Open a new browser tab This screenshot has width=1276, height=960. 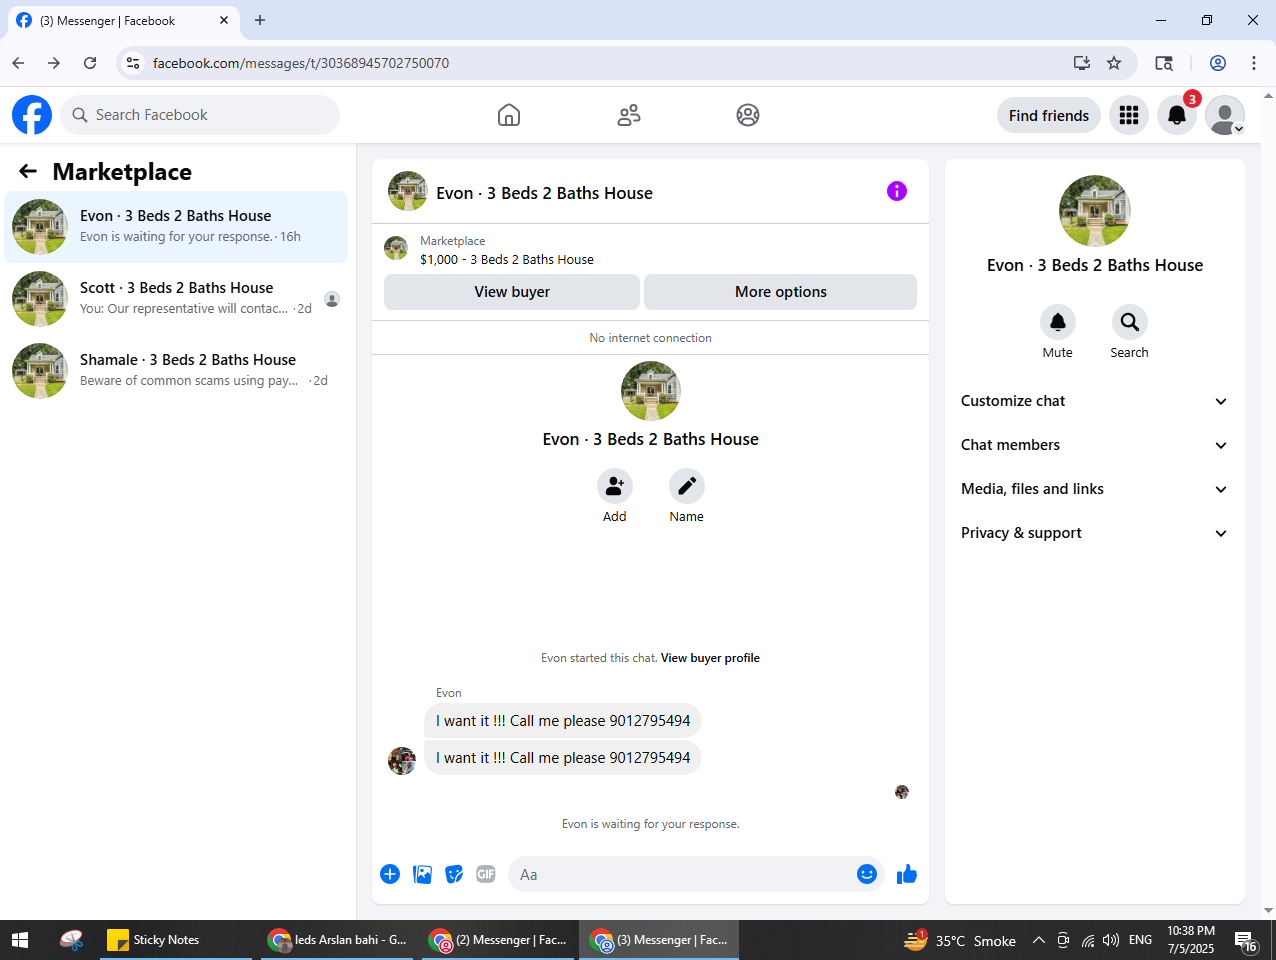click(x=260, y=20)
